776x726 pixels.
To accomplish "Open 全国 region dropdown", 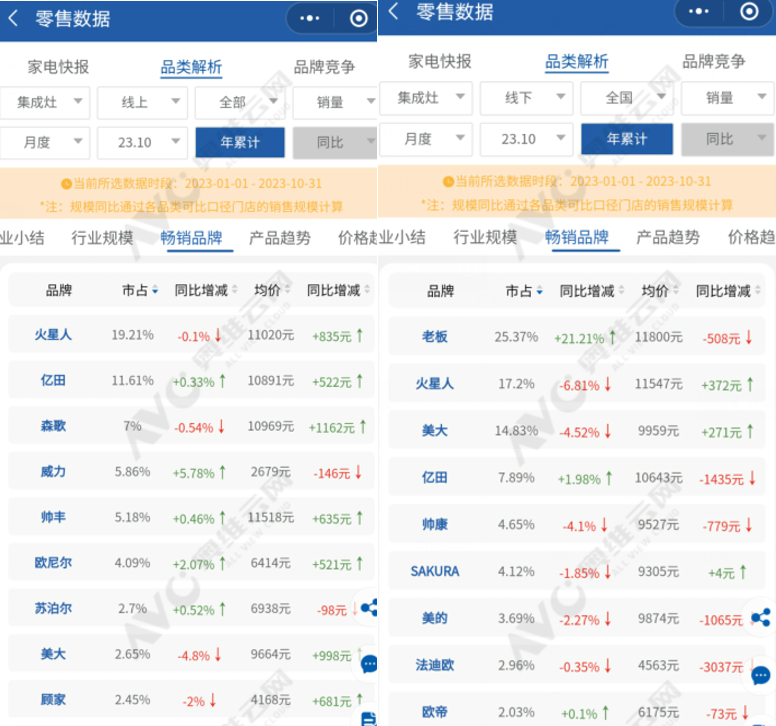I will pyautogui.click(x=627, y=98).
